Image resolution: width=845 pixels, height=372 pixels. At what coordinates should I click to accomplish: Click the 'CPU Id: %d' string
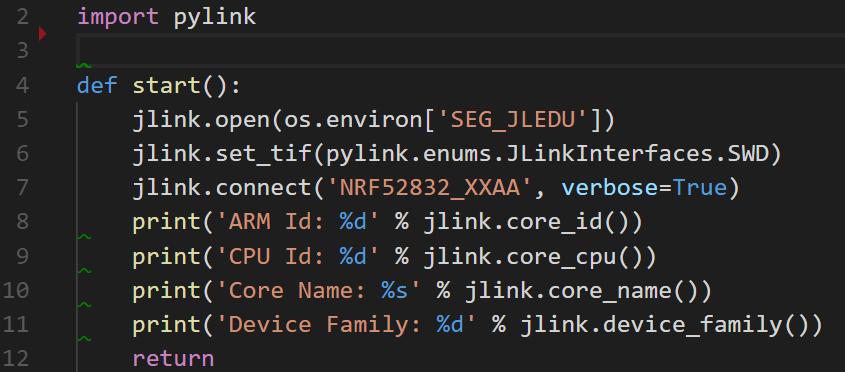click(298, 256)
